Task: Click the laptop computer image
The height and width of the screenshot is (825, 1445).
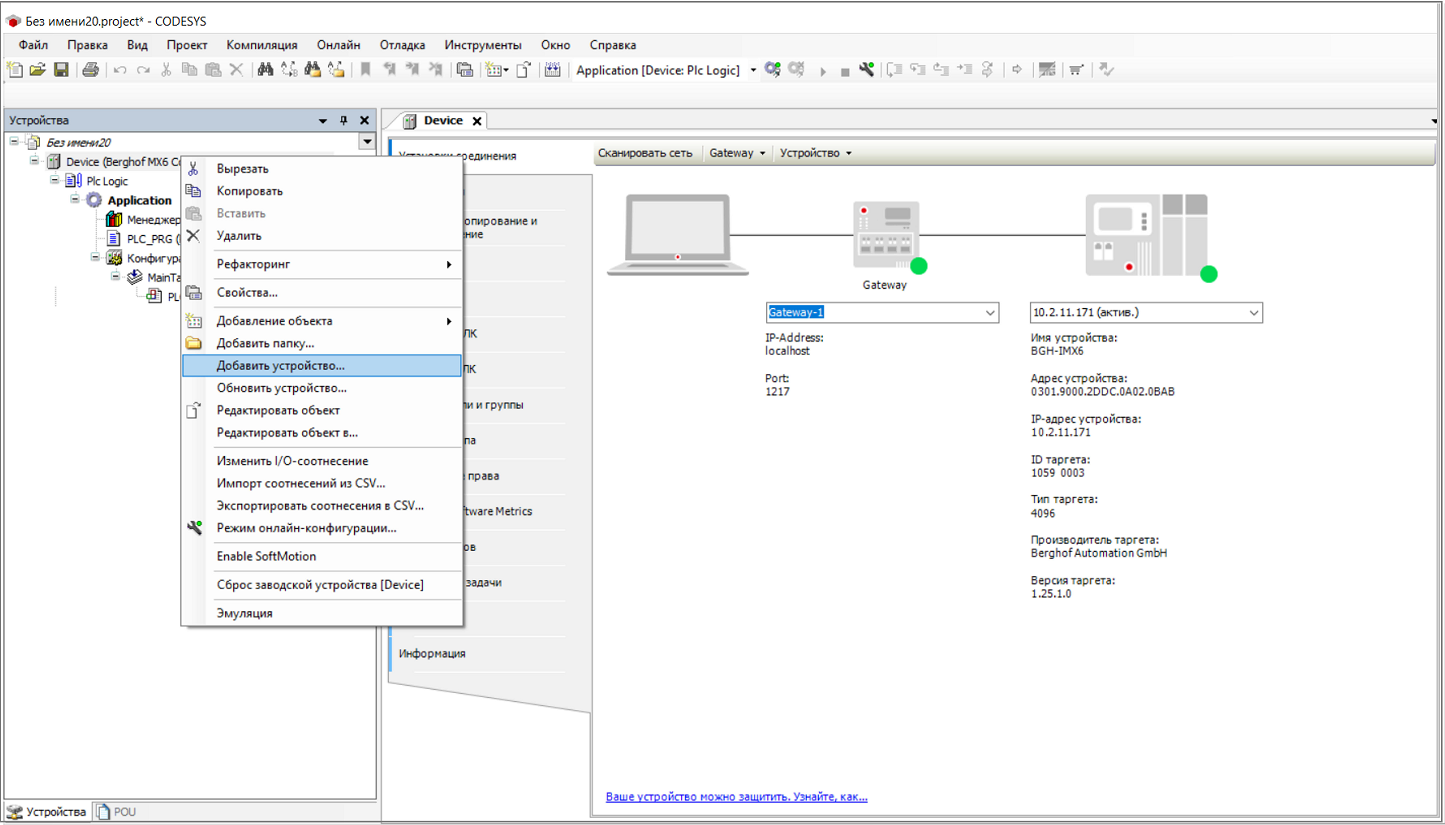Action: (678, 235)
